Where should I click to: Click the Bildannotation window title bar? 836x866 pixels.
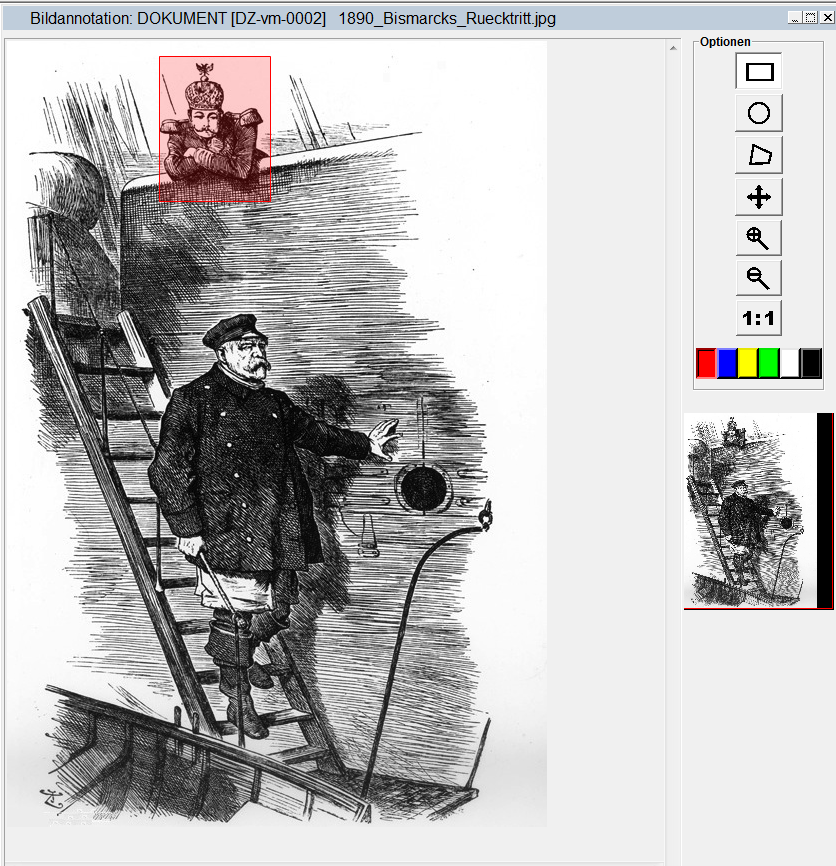pos(400,18)
